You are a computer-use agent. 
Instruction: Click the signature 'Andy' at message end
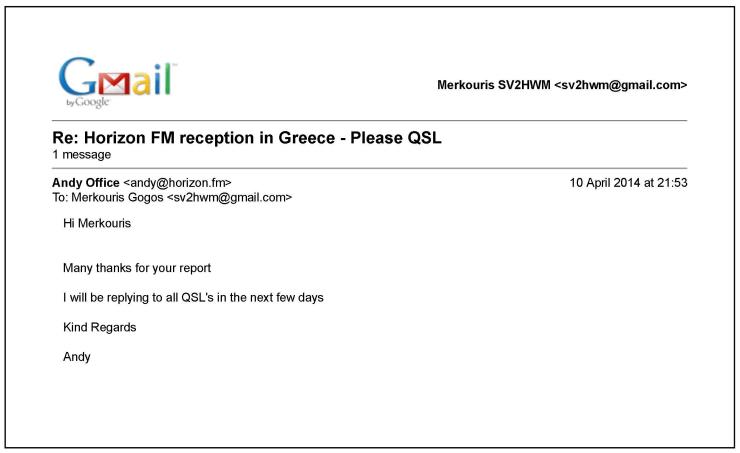(x=76, y=357)
